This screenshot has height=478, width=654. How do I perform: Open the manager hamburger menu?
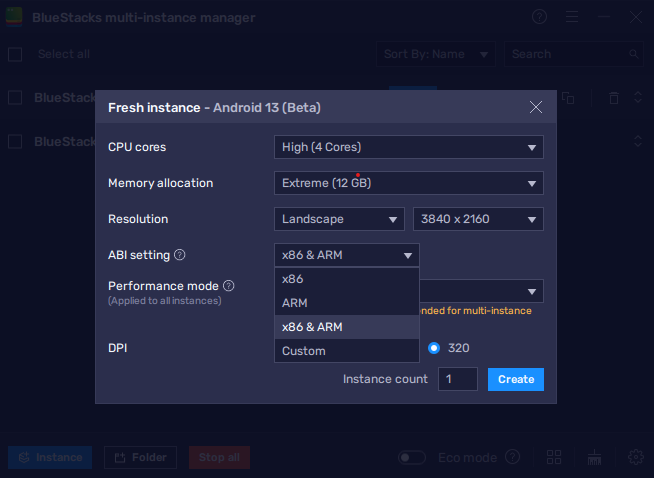pyautogui.click(x=572, y=17)
